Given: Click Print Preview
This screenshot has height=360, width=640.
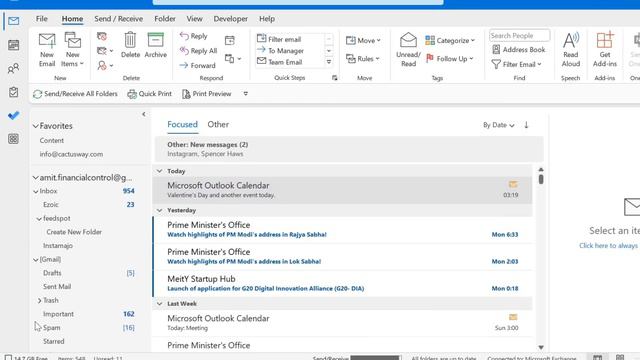Looking at the screenshot, I should 207,94.
